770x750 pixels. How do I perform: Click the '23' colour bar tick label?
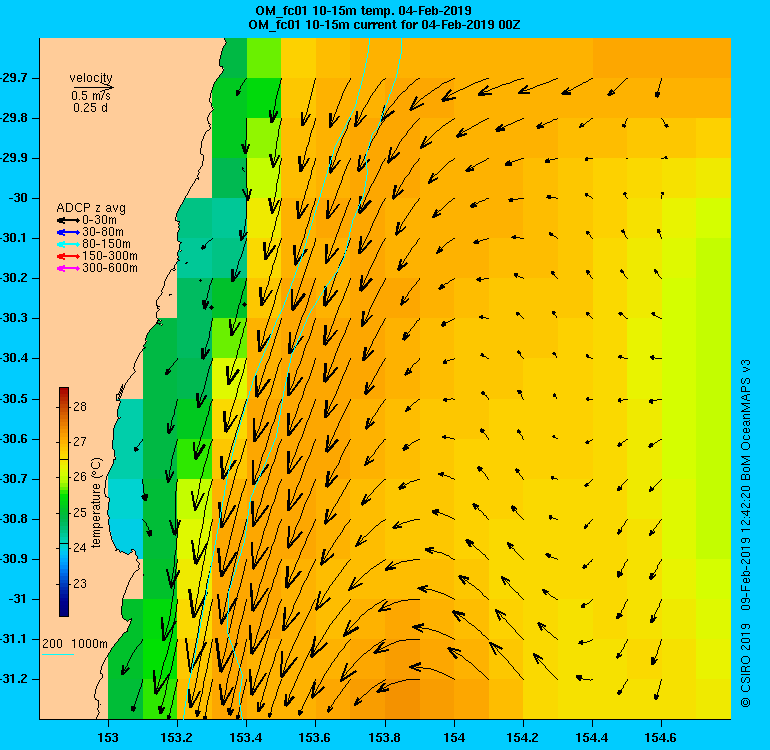[x=80, y=584]
